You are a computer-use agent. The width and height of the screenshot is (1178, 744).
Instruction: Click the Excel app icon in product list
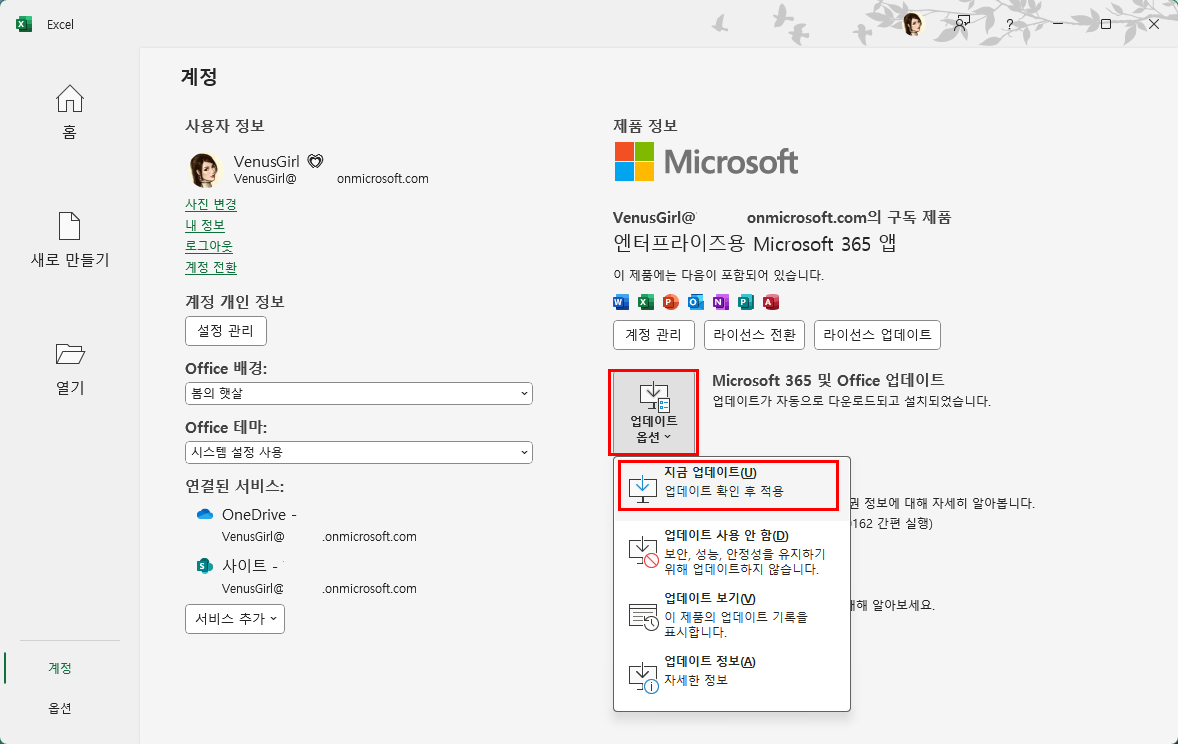click(x=645, y=302)
